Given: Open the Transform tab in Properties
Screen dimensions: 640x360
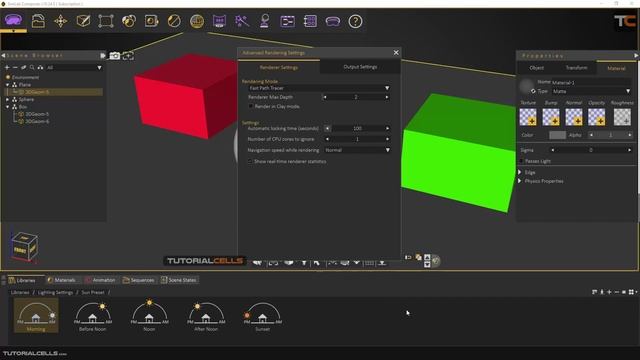Looking at the screenshot, I should (x=576, y=68).
